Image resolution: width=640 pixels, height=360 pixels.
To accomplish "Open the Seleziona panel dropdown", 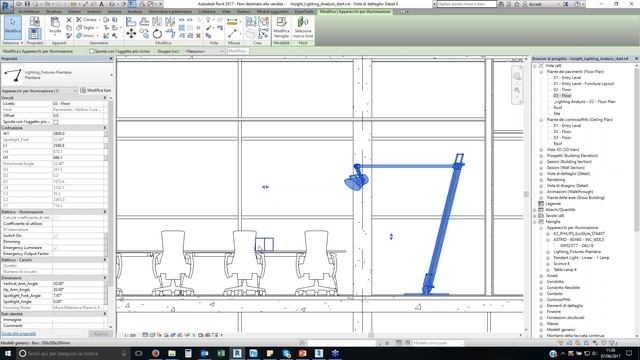I will 12,43.
